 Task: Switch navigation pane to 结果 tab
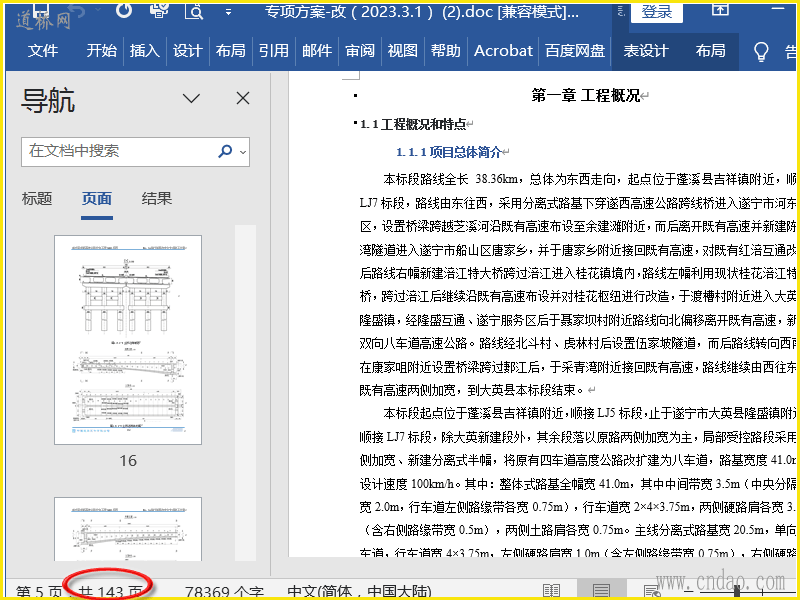pos(157,198)
